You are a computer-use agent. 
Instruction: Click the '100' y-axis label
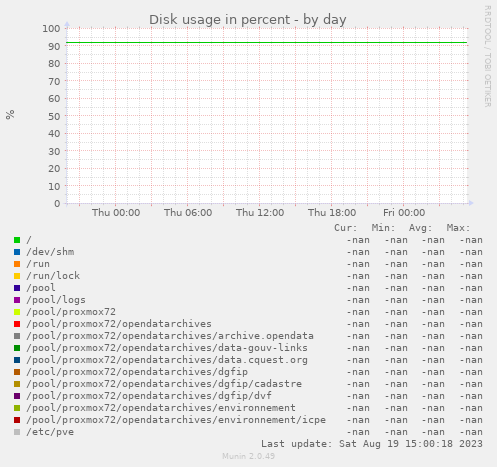point(51,29)
